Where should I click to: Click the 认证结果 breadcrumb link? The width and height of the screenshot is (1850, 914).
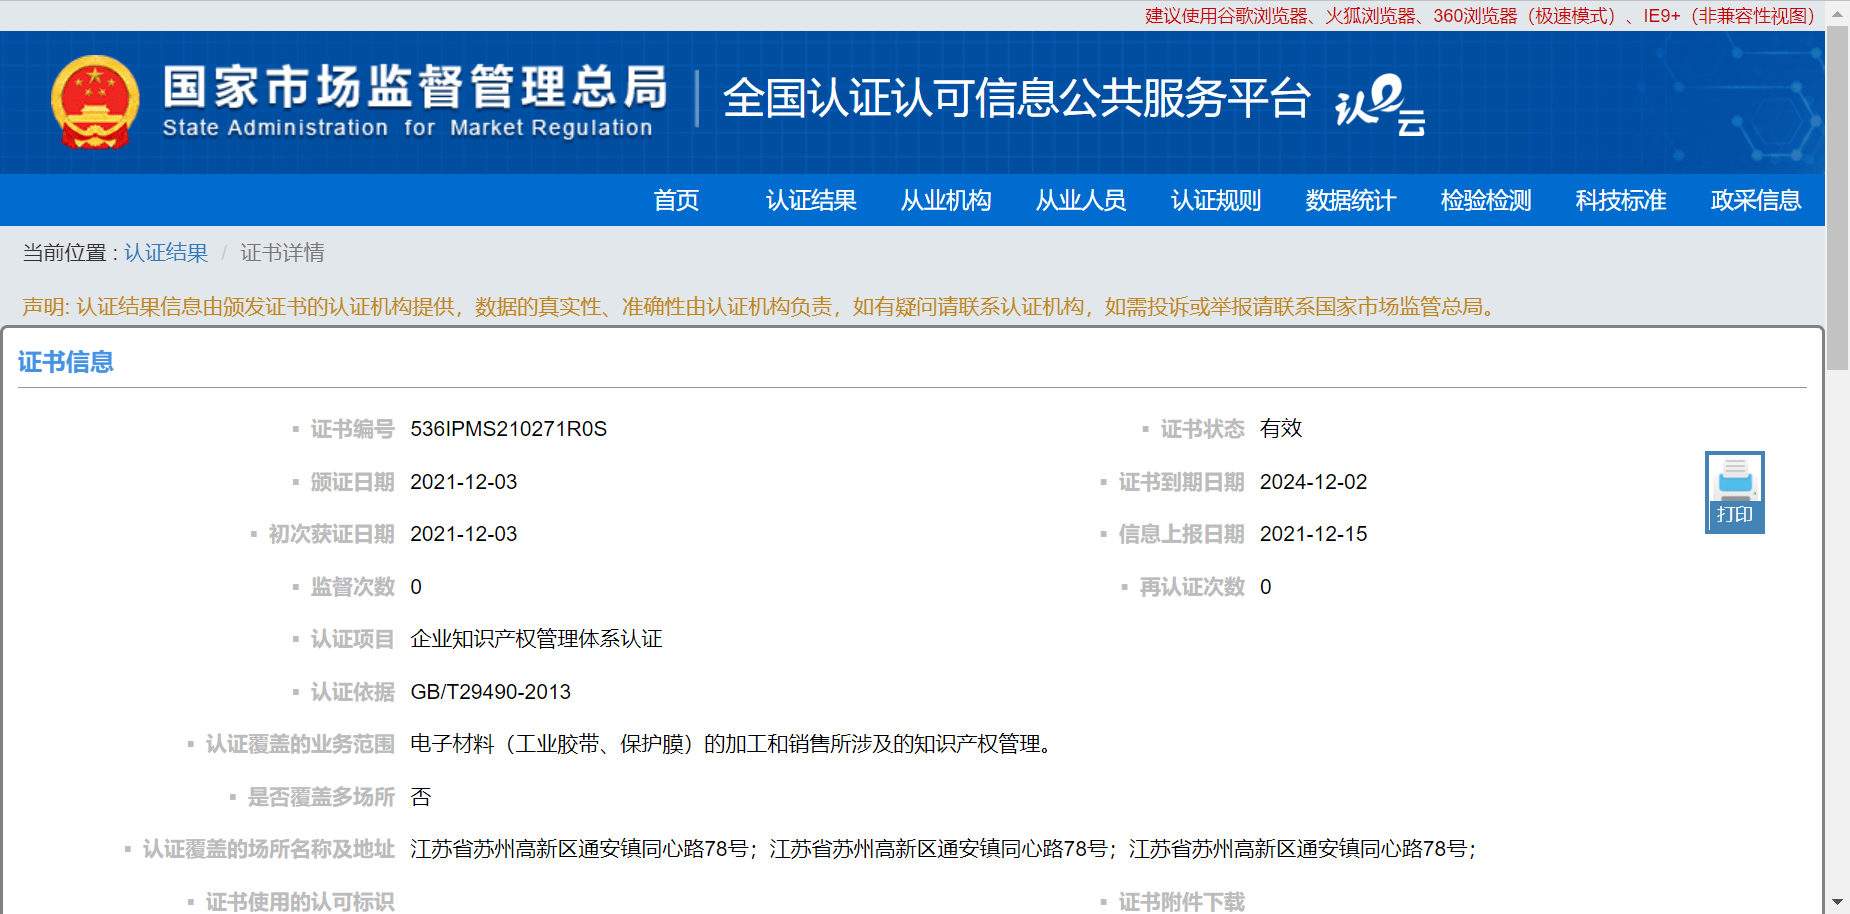coord(166,253)
